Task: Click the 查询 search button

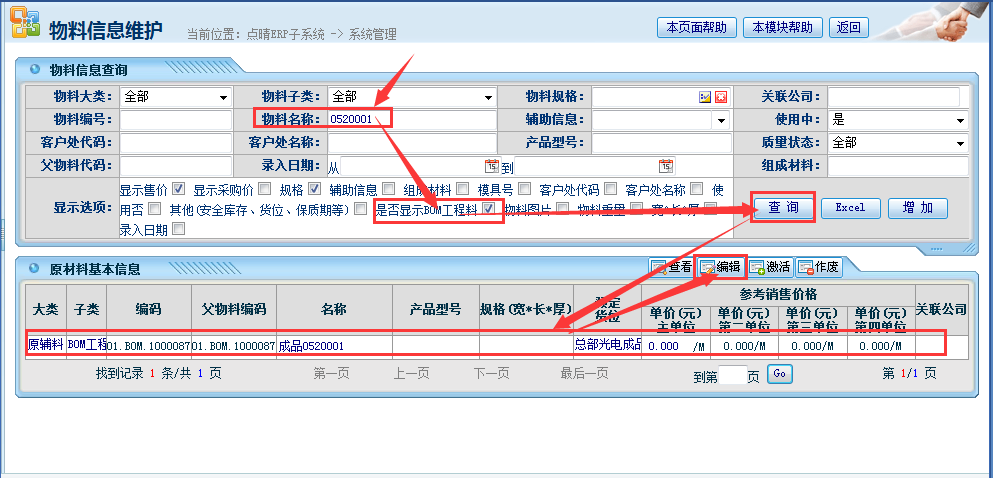Action: 783,208
